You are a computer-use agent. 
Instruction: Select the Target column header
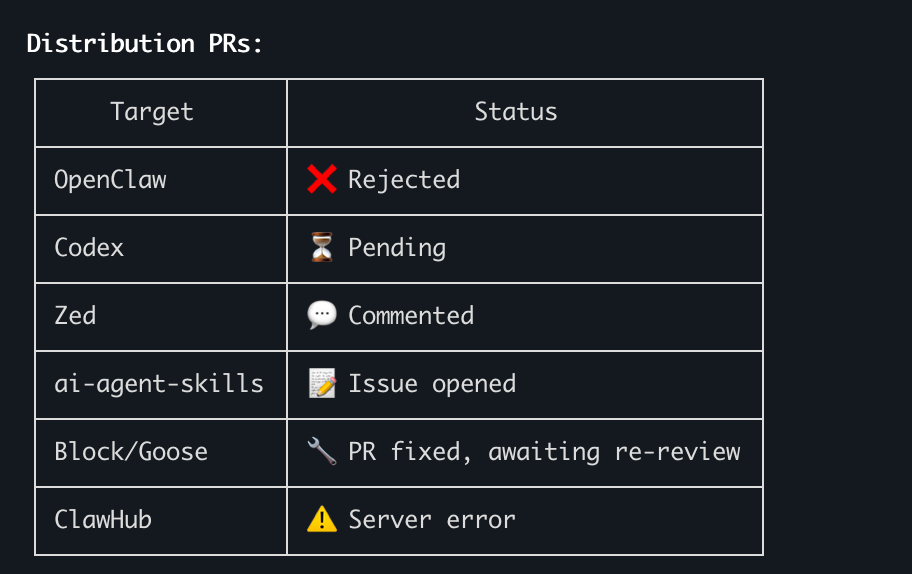(x=152, y=112)
